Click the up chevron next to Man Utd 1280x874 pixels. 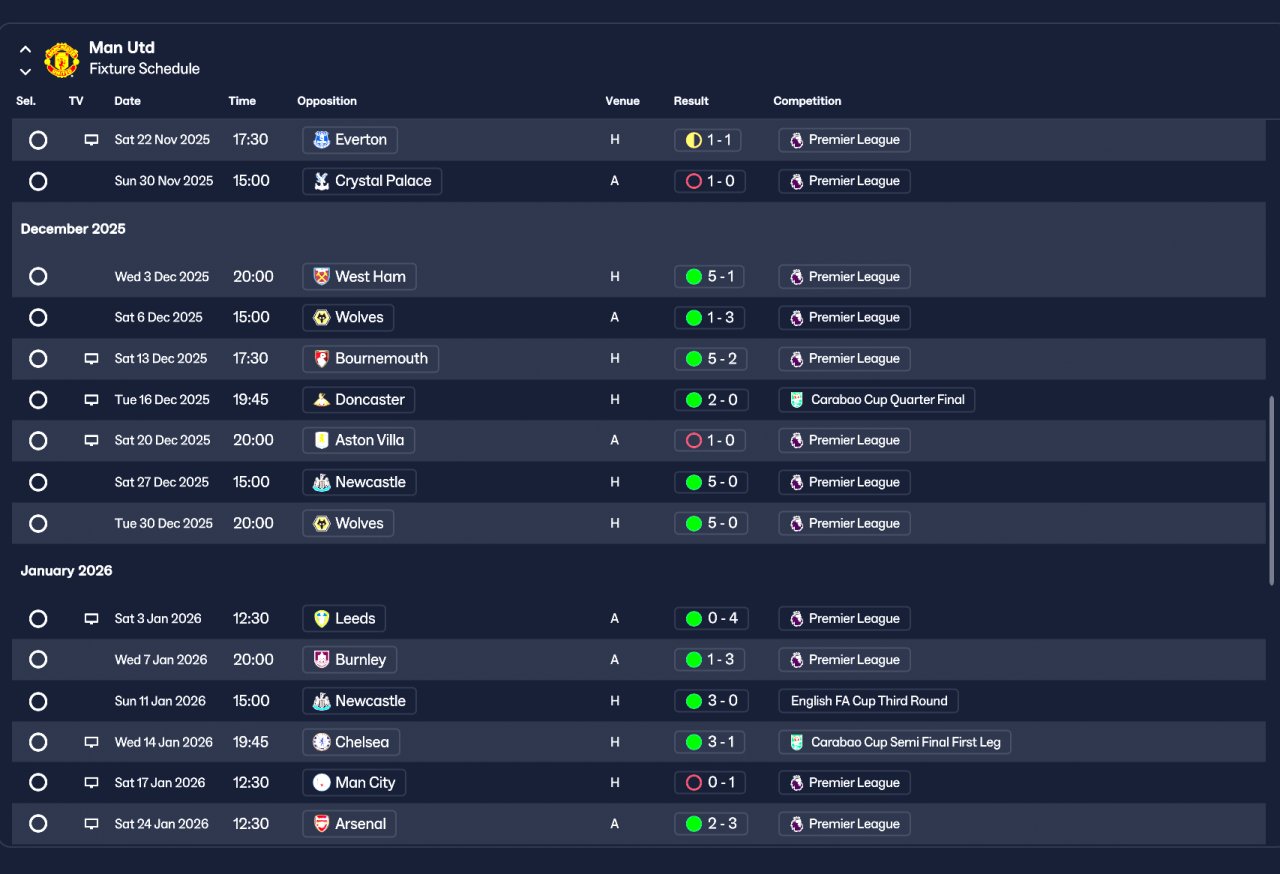pyautogui.click(x=25, y=49)
